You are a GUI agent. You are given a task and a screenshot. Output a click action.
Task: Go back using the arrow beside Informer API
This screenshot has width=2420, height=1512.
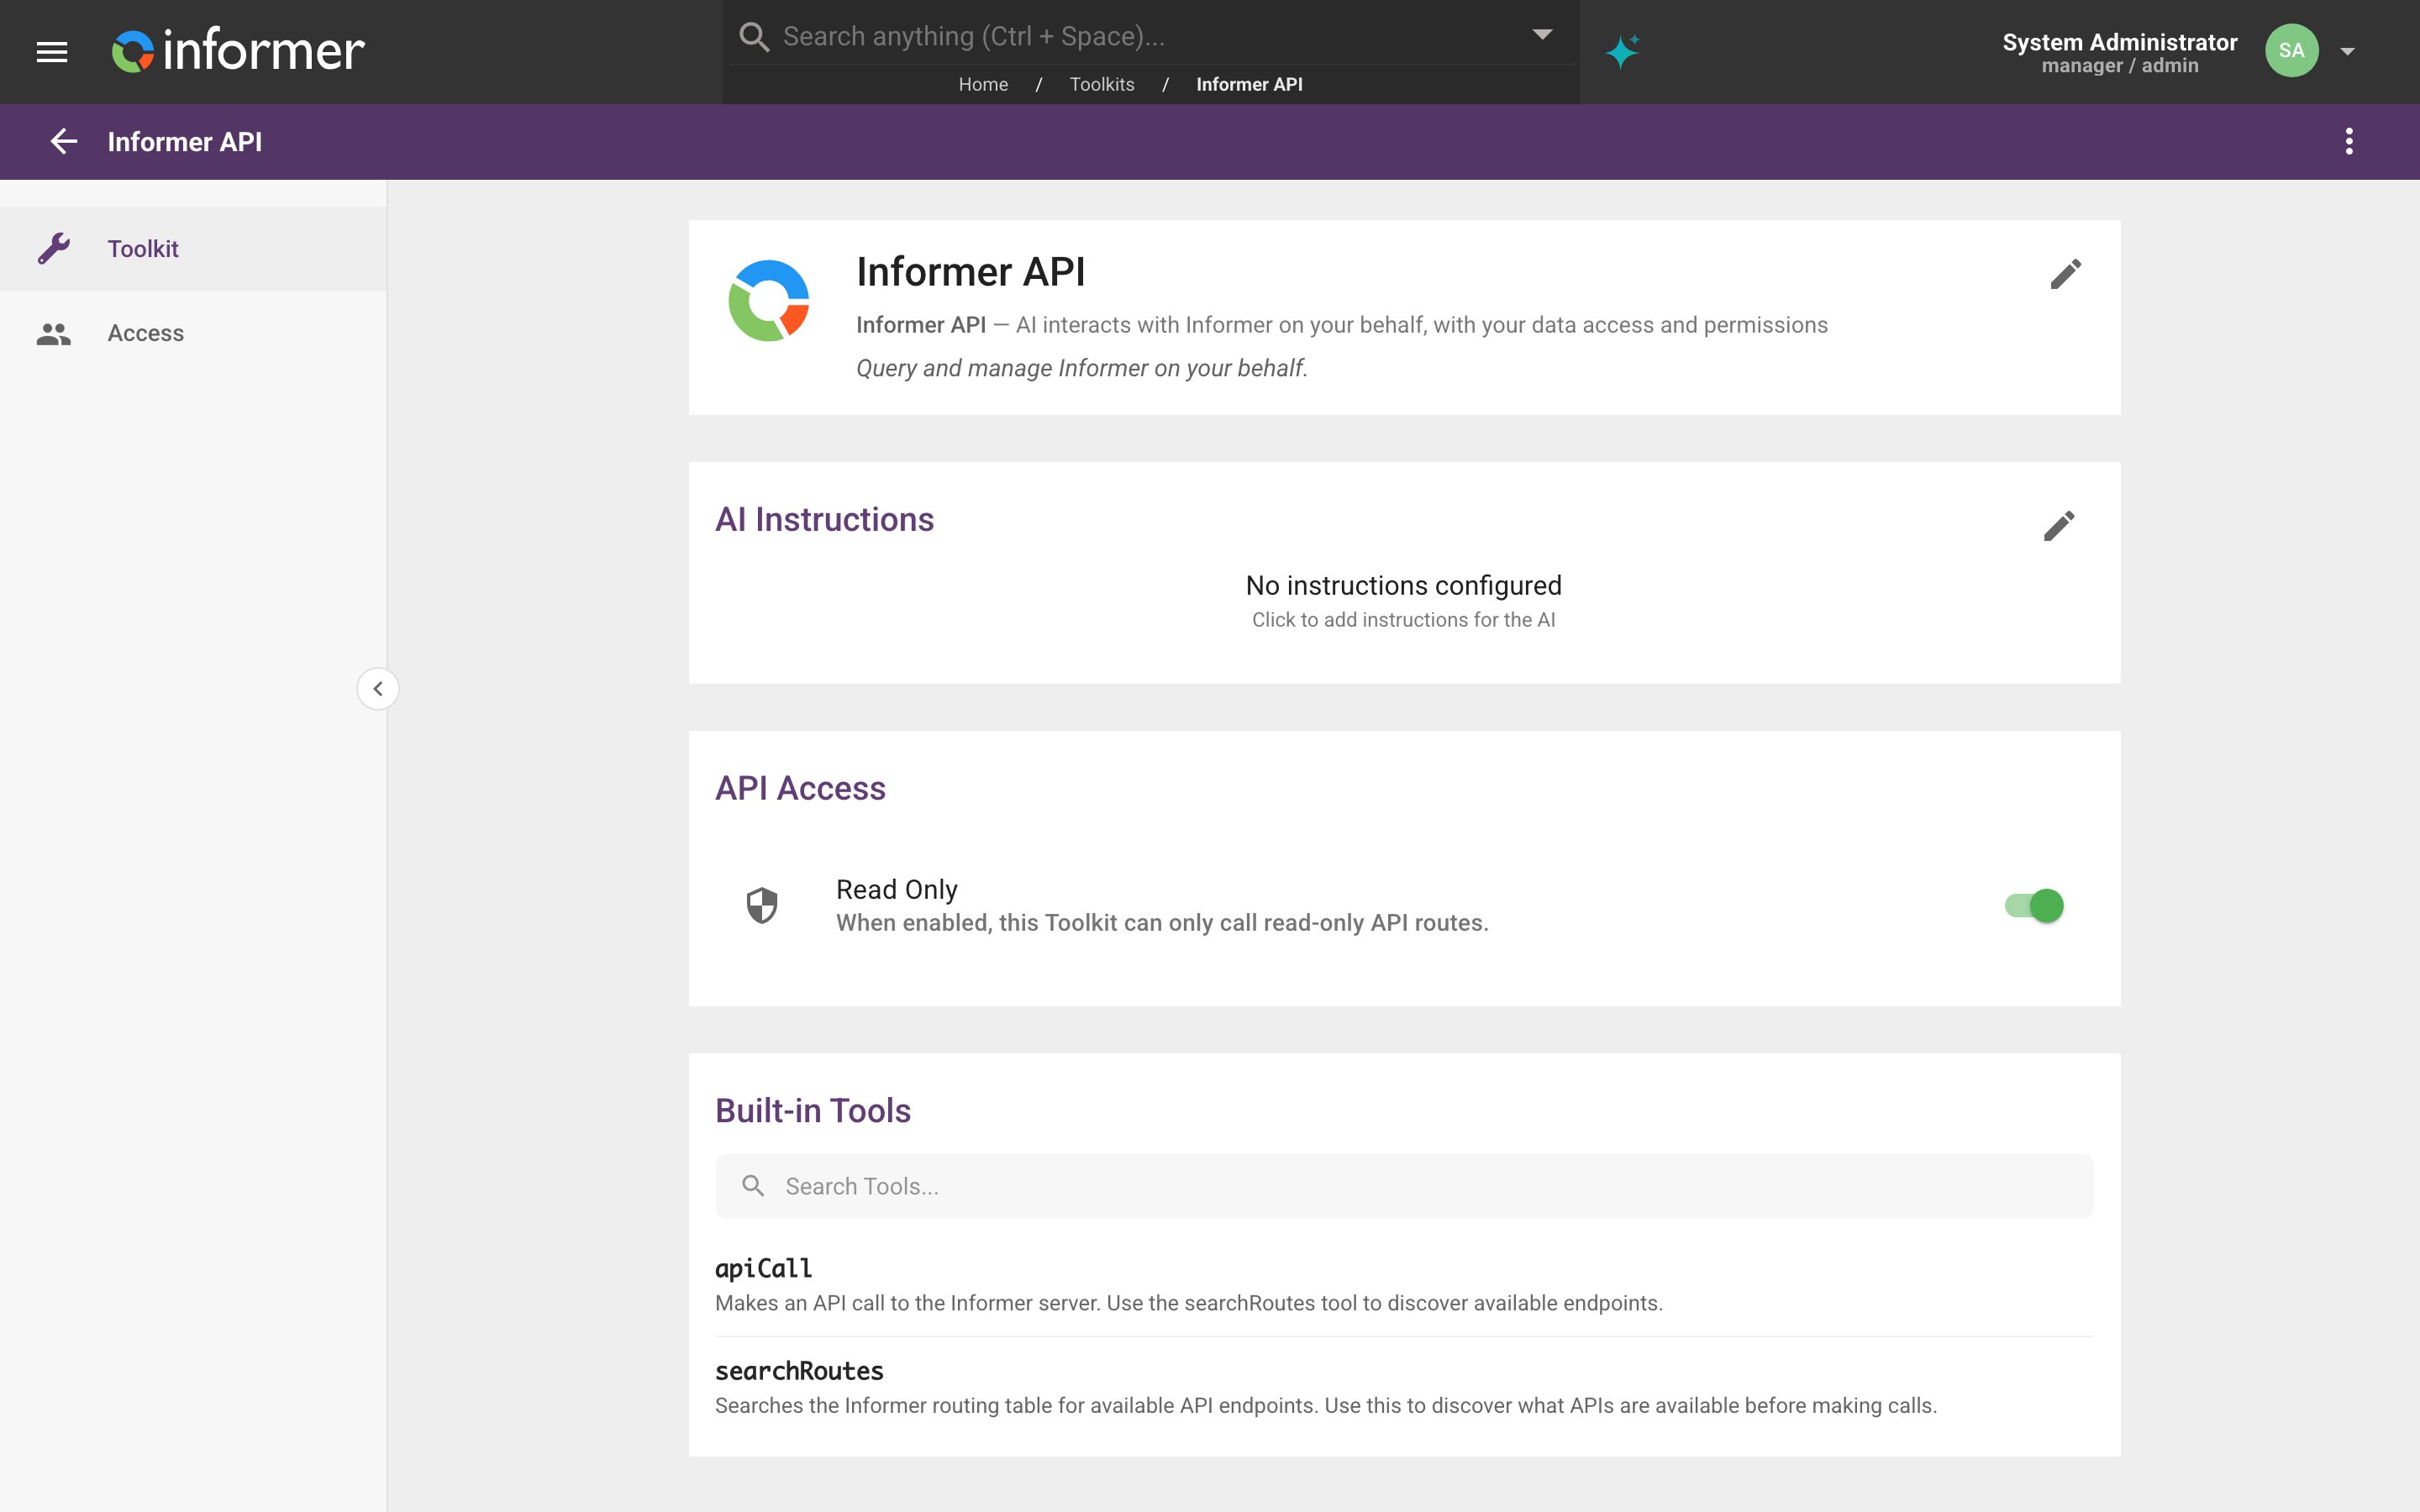tap(64, 141)
